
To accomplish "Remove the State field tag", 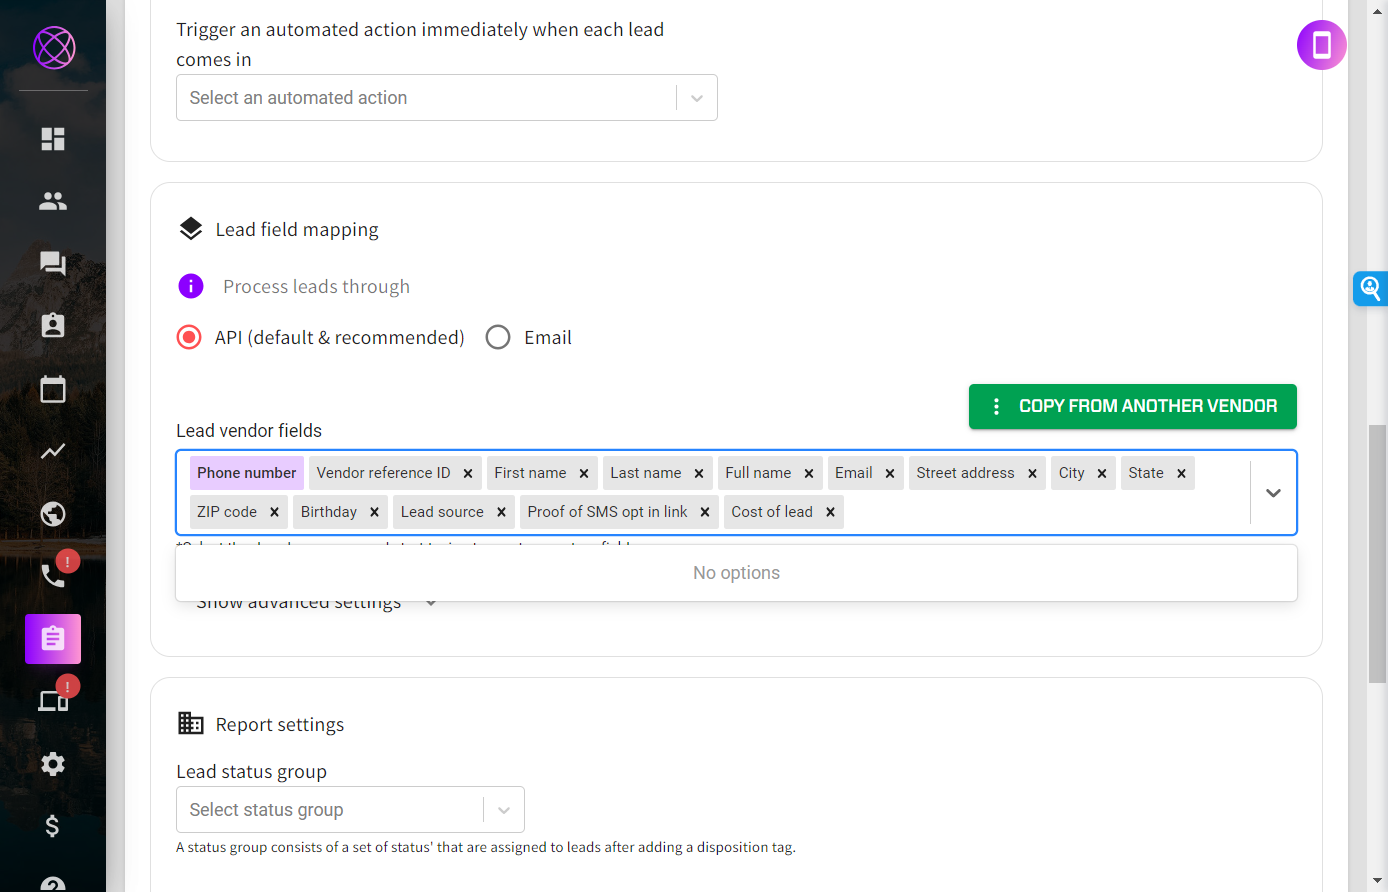I will pyautogui.click(x=1181, y=473).
